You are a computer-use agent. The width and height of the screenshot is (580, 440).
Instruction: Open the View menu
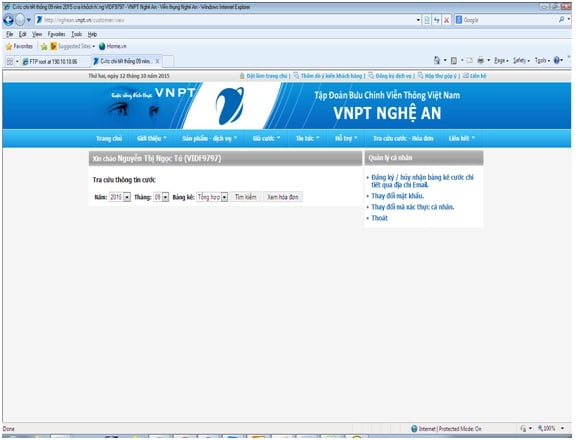point(37,34)
